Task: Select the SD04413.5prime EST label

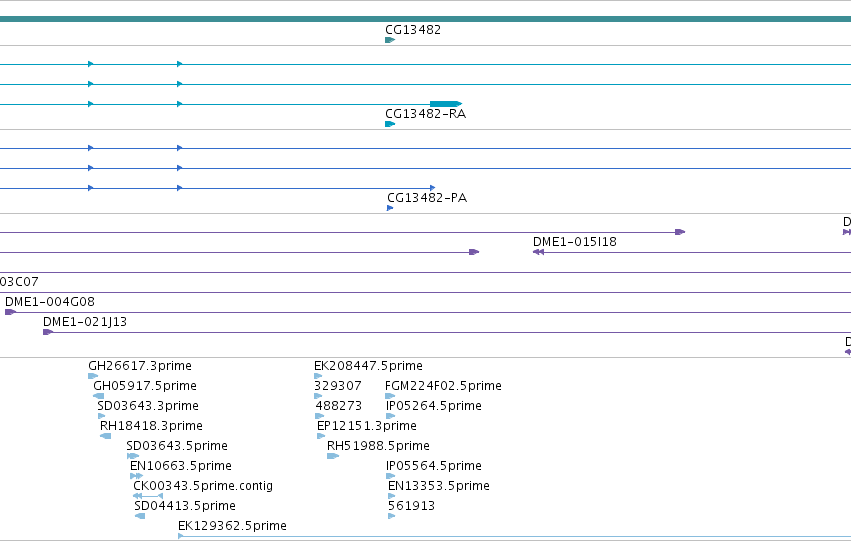Action: (x=185, y=506)
